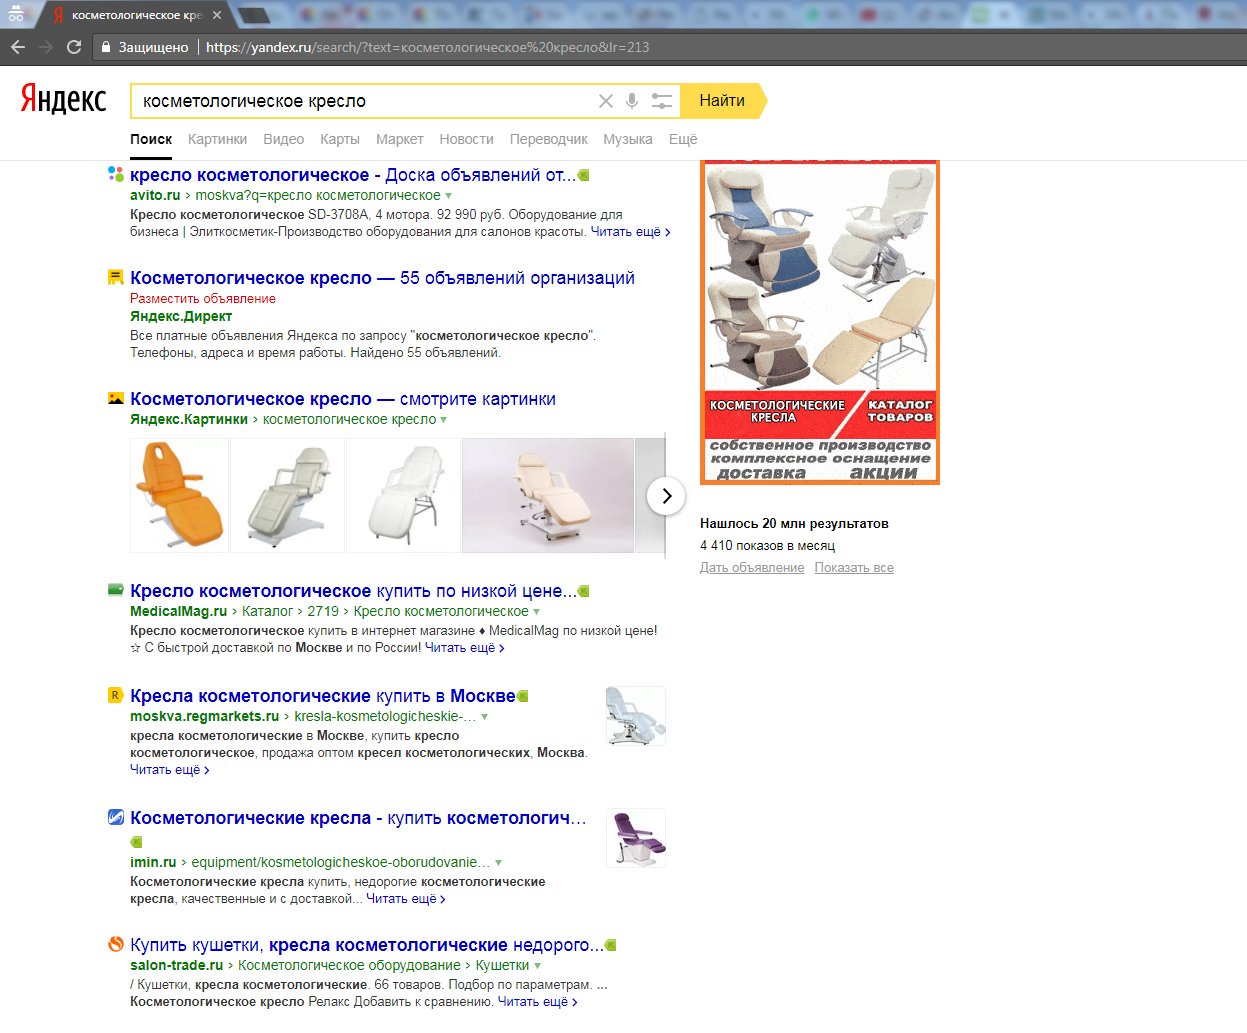The image size is (1247, 1033).
Task: Open avito кресло косметологическое result title
Action: click(353, 175)
